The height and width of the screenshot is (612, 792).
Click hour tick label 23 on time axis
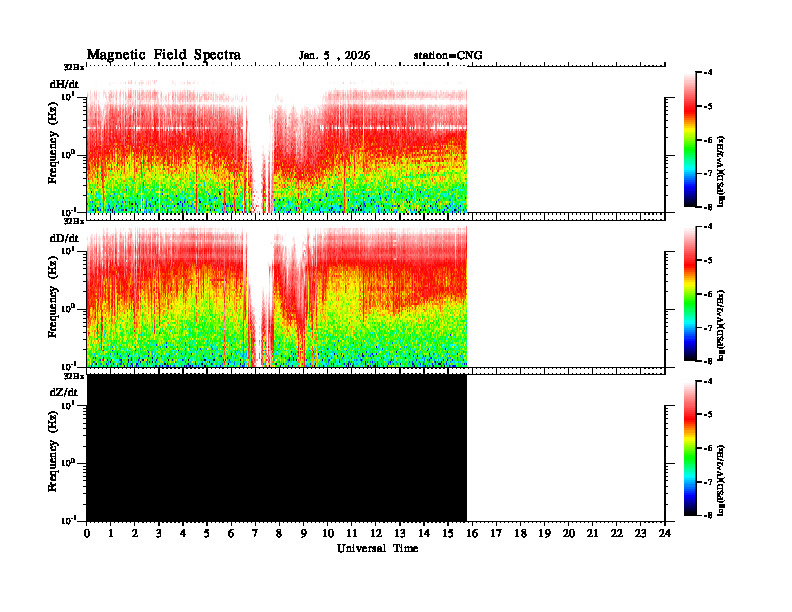click(x=641, y=534)
